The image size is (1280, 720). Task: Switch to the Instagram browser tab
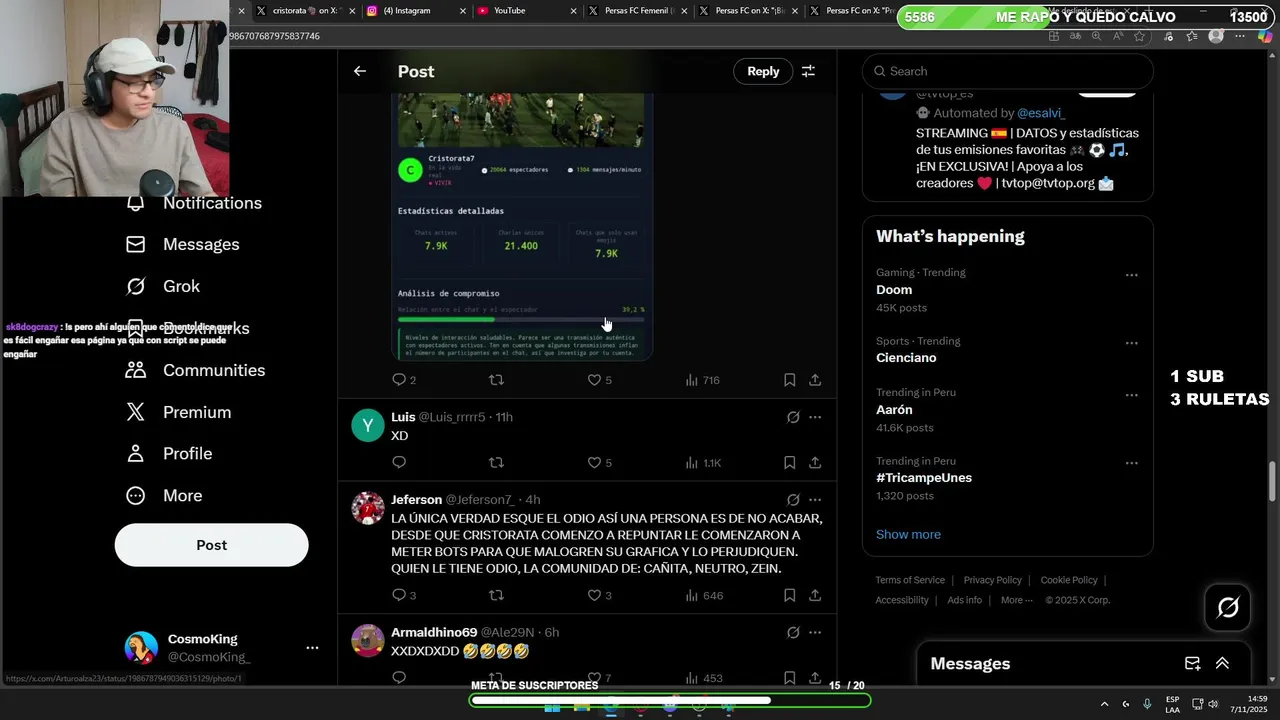(x=415, y=10)
